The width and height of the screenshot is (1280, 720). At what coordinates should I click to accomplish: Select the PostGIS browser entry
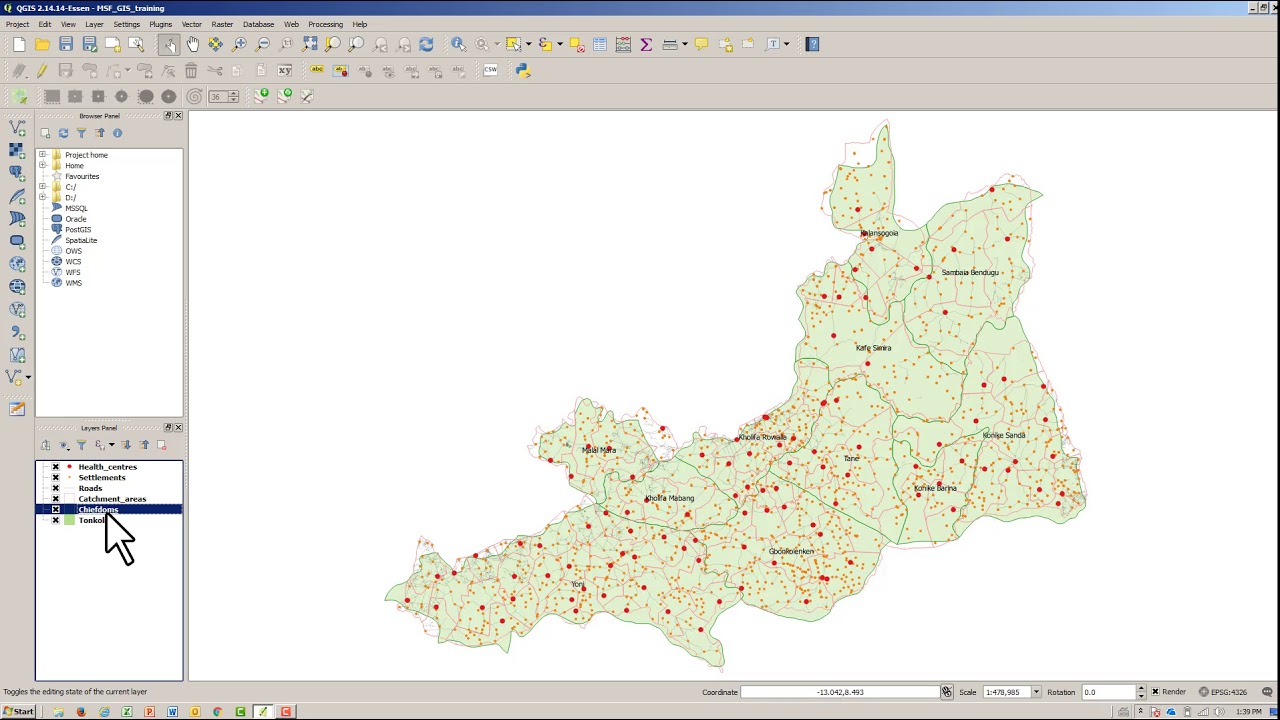click(x=78, y=230)
